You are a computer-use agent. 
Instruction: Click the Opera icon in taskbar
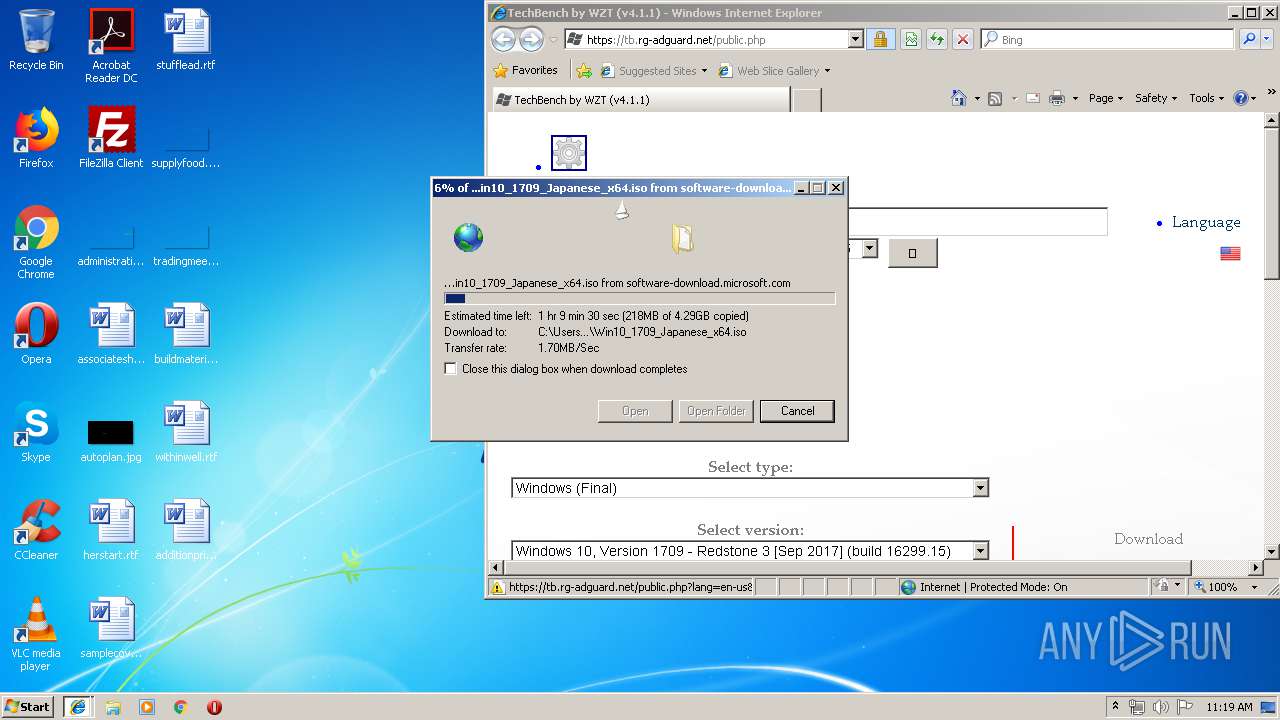coord(214,707)
